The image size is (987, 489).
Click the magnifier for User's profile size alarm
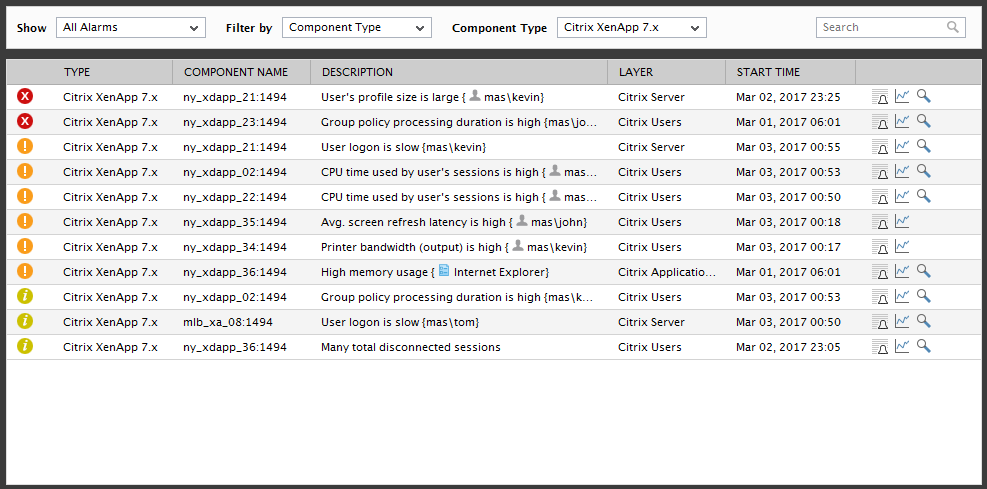coord(923,96)
